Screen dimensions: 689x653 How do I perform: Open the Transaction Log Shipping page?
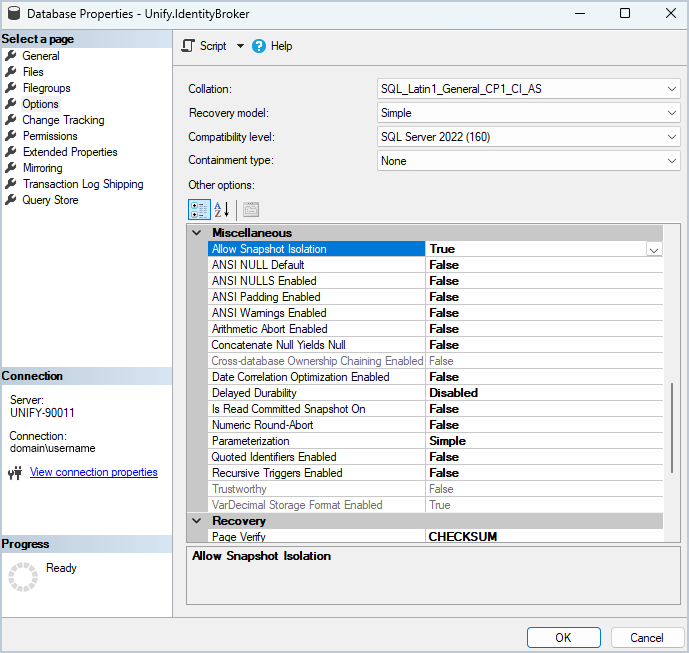click(x=83, y=184)
